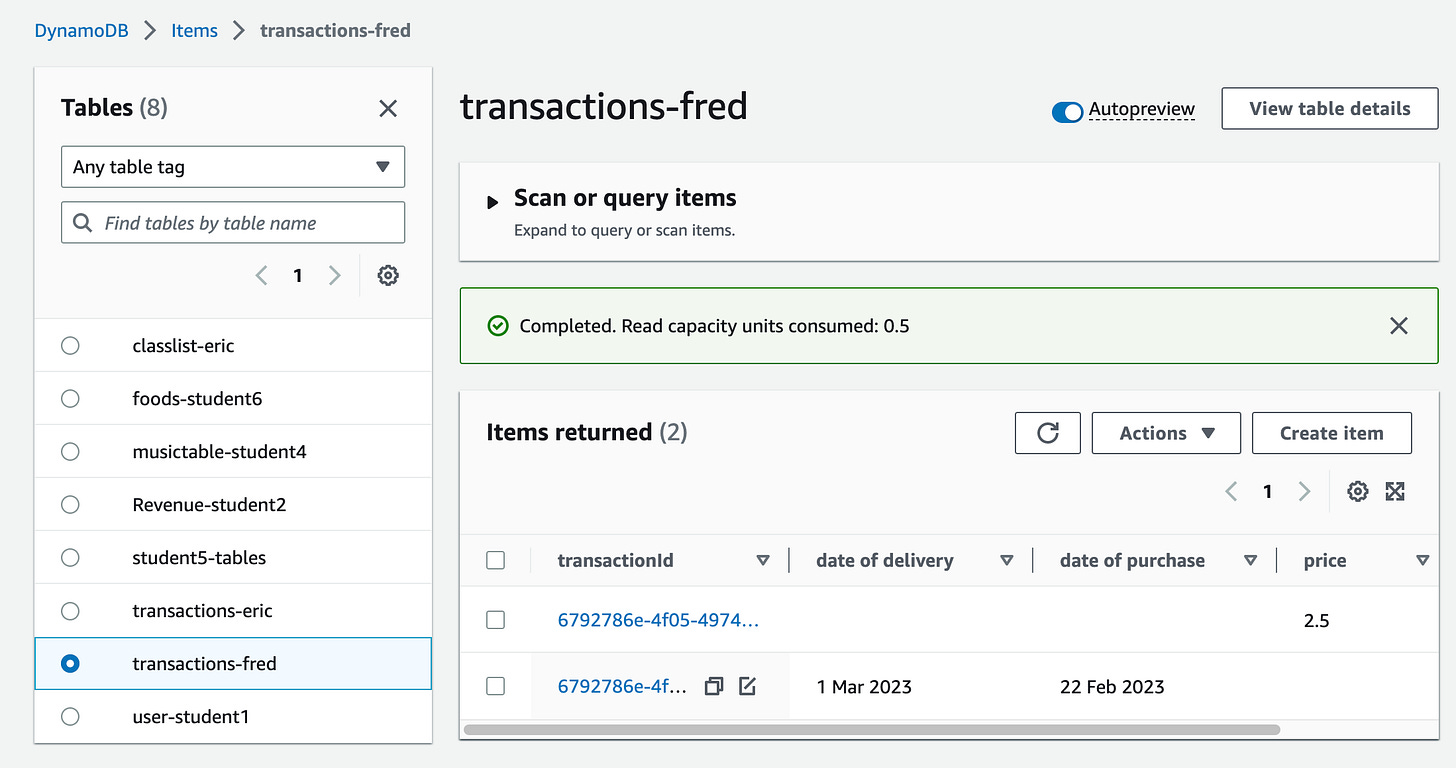
Task: Select the classlist-eric table radio
Action: 70,345
